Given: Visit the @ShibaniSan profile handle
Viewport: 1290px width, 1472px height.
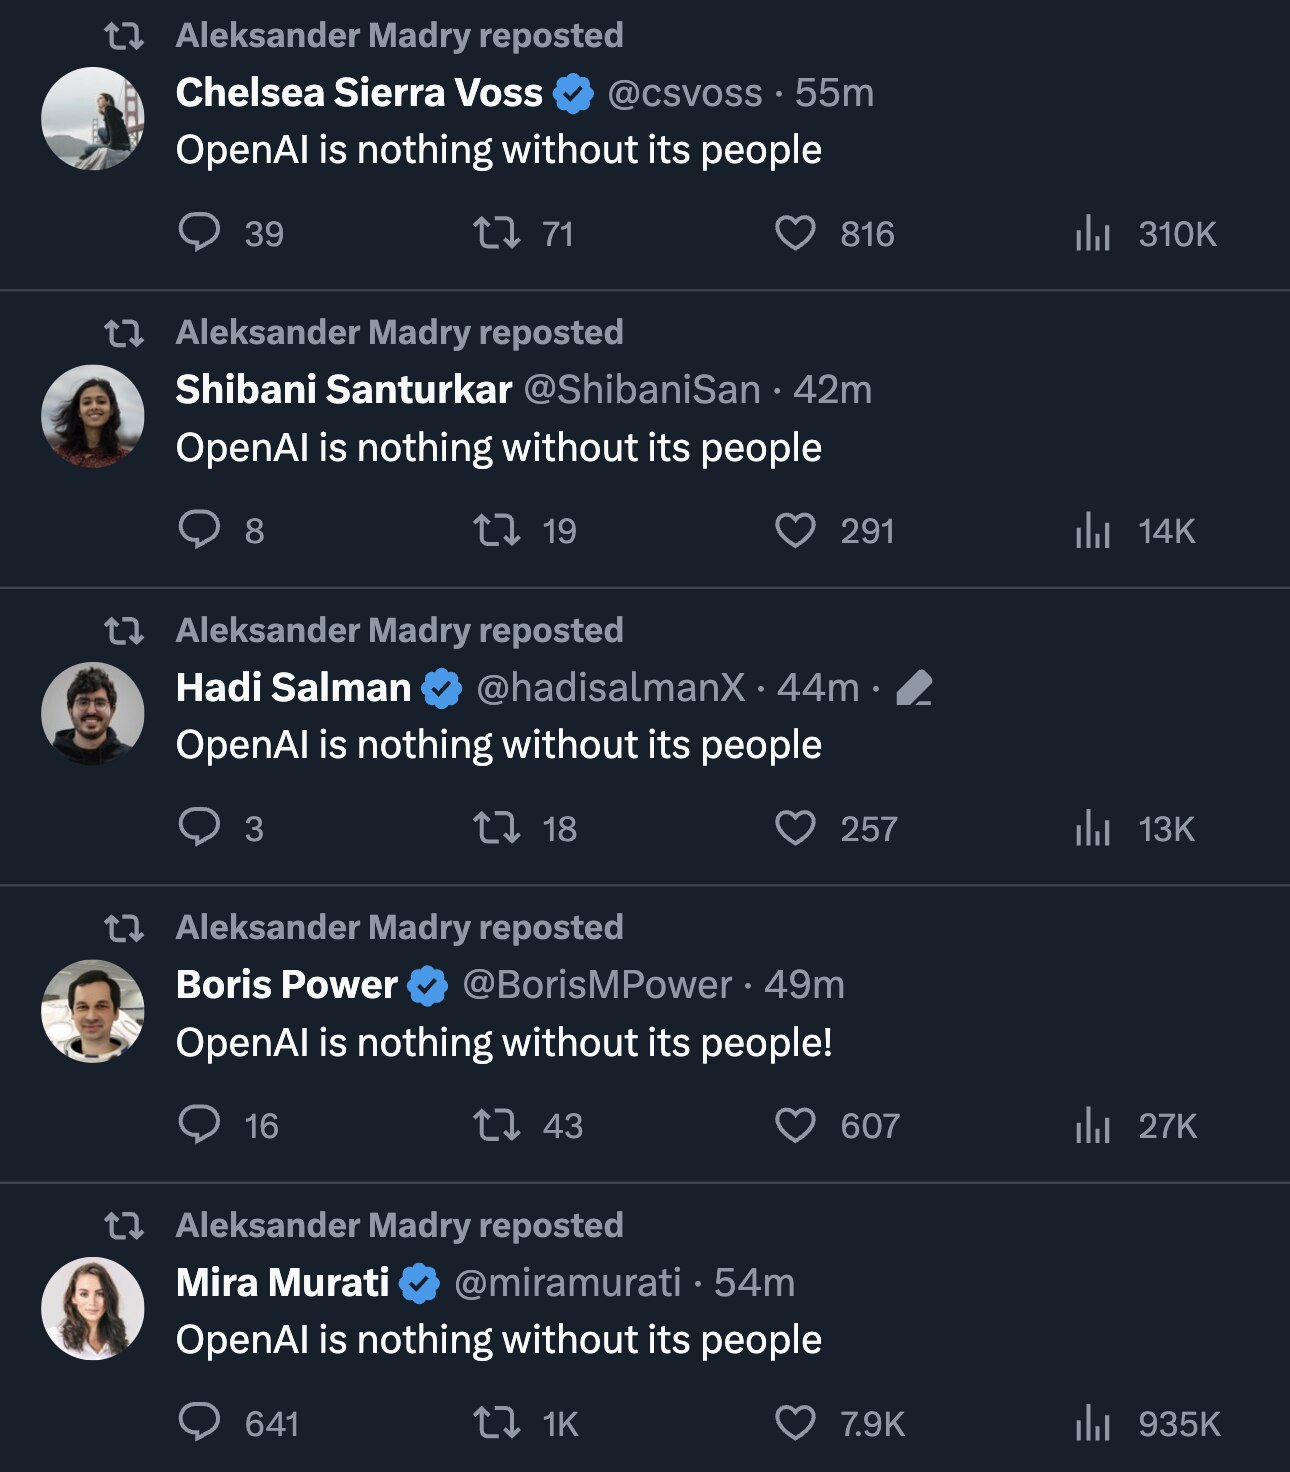Looking at the screenshot, I should pyautogui.click(x=642, y=390).
